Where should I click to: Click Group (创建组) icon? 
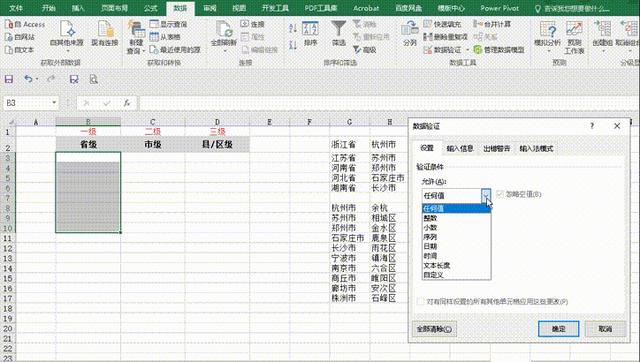[x=602, y=29]
